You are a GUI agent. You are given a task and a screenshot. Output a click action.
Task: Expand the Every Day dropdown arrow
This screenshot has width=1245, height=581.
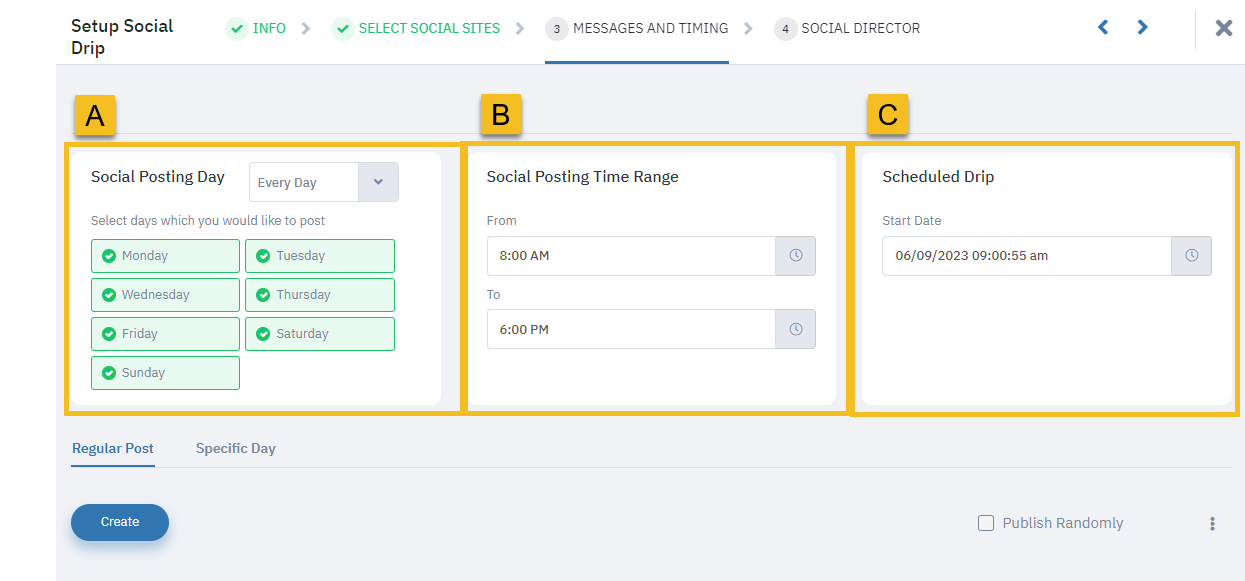point(378,182)
